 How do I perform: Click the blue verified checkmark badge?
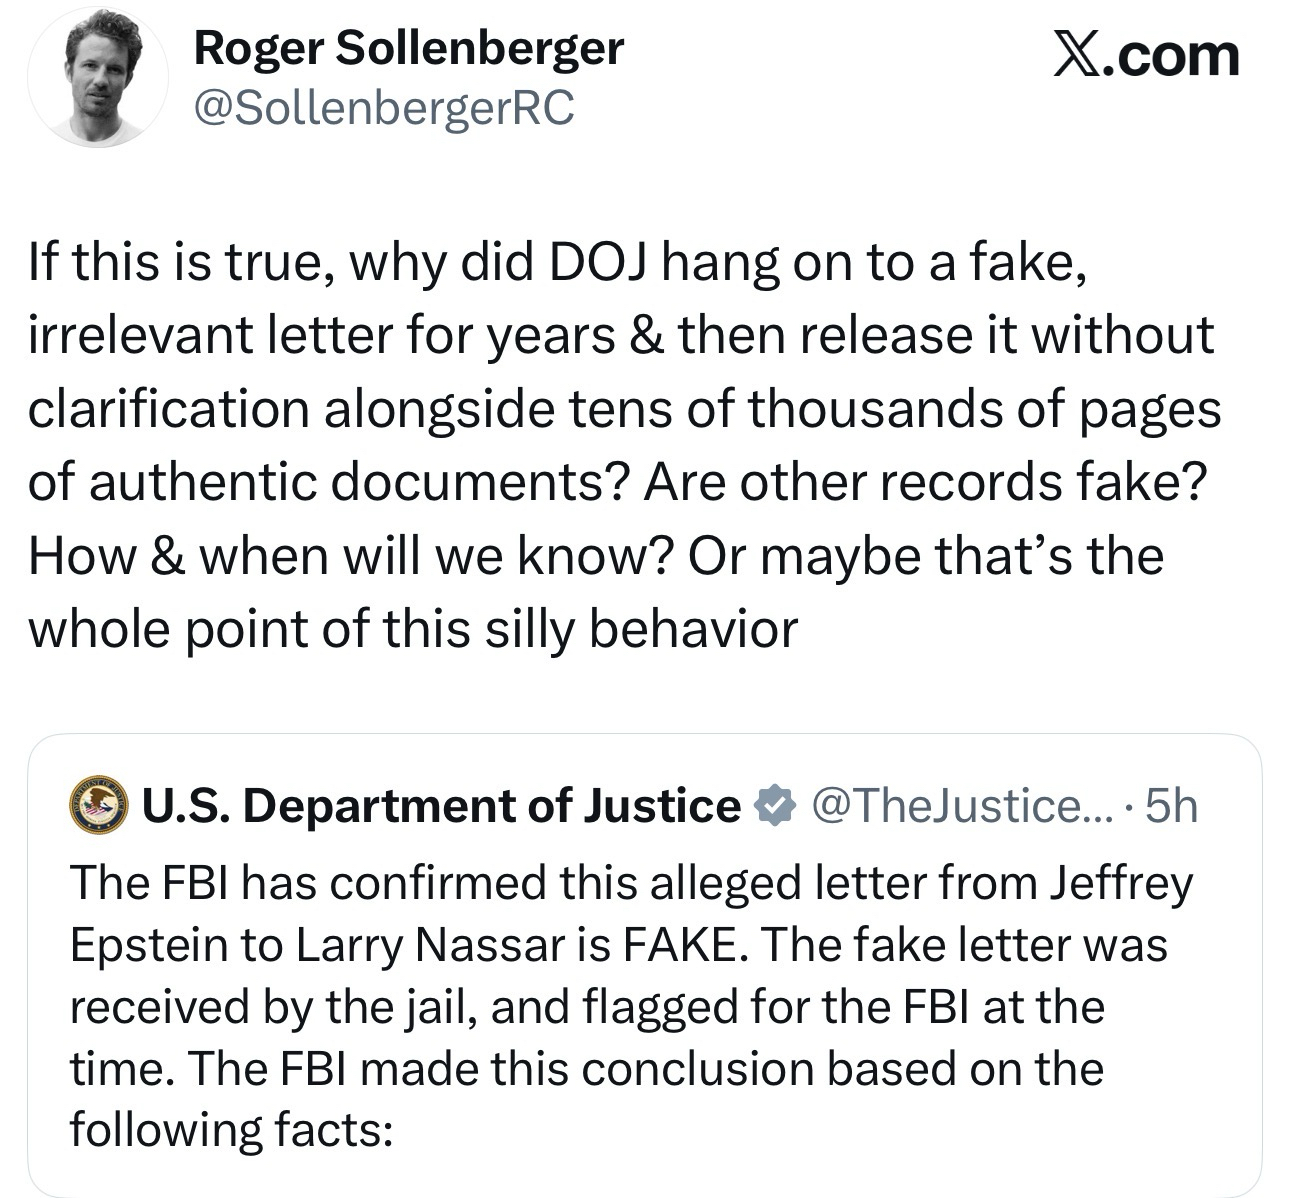[774, 806]
